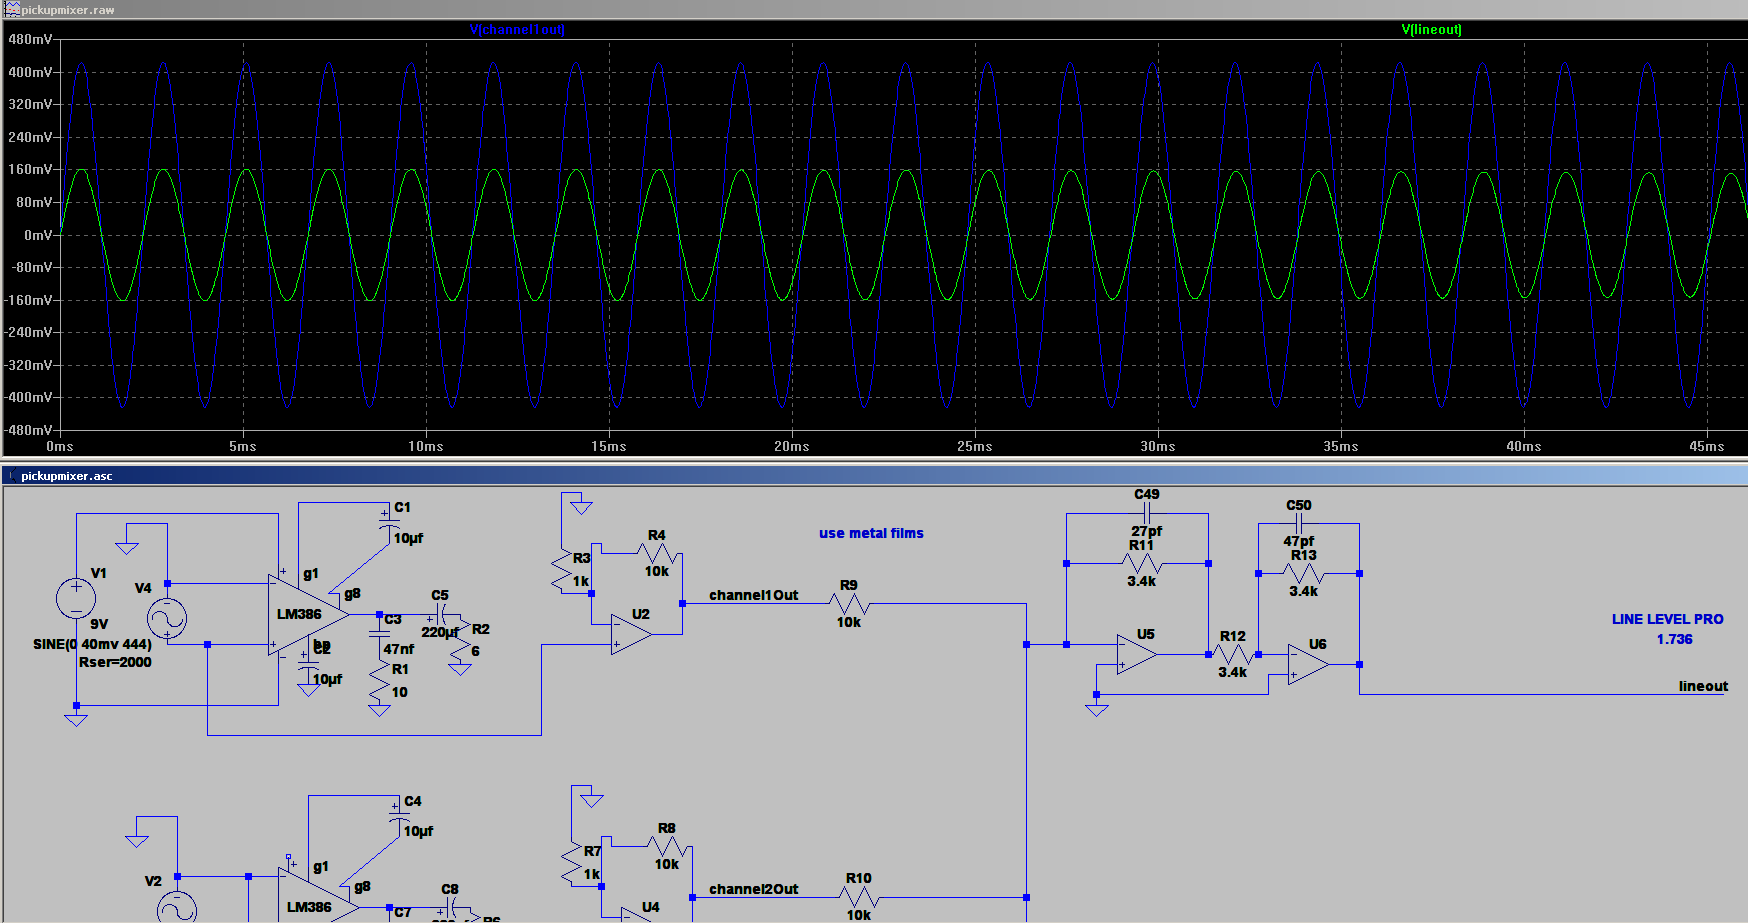Click the U6 op-amp symbol
The width and height of the screenshot is (1748, 923).
point(1308,665)
